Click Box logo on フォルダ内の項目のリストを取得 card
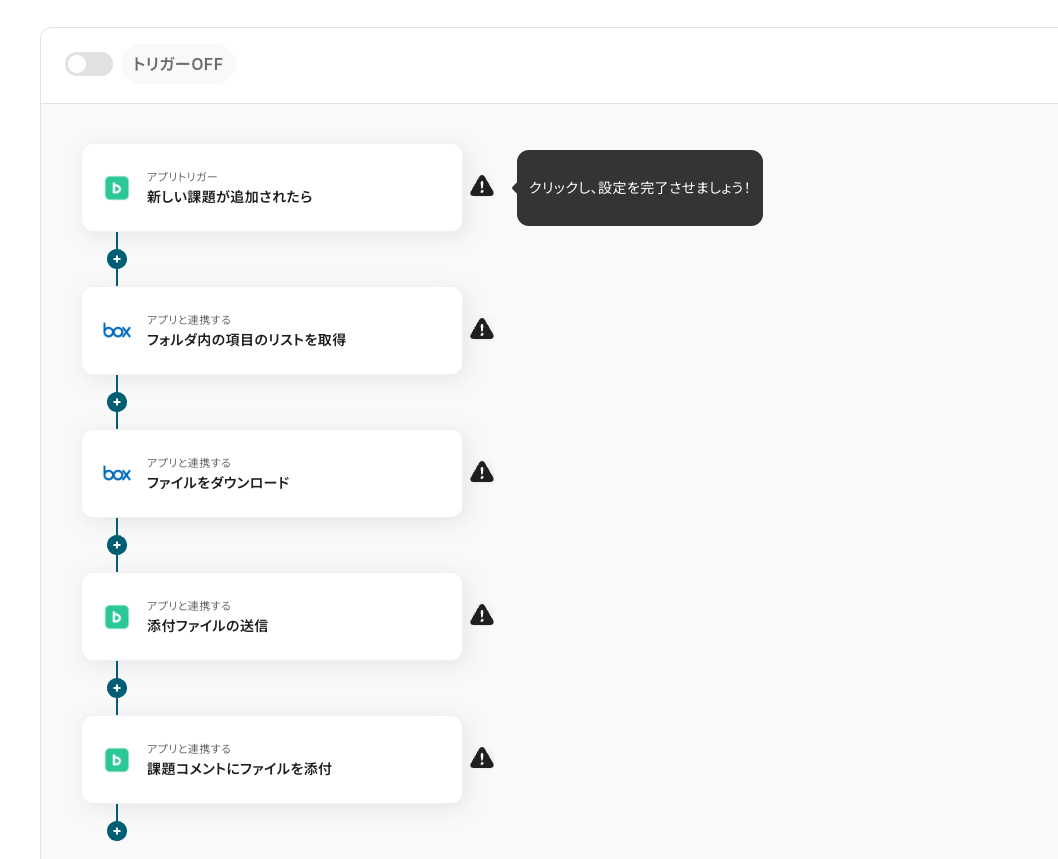 [117, 331]
